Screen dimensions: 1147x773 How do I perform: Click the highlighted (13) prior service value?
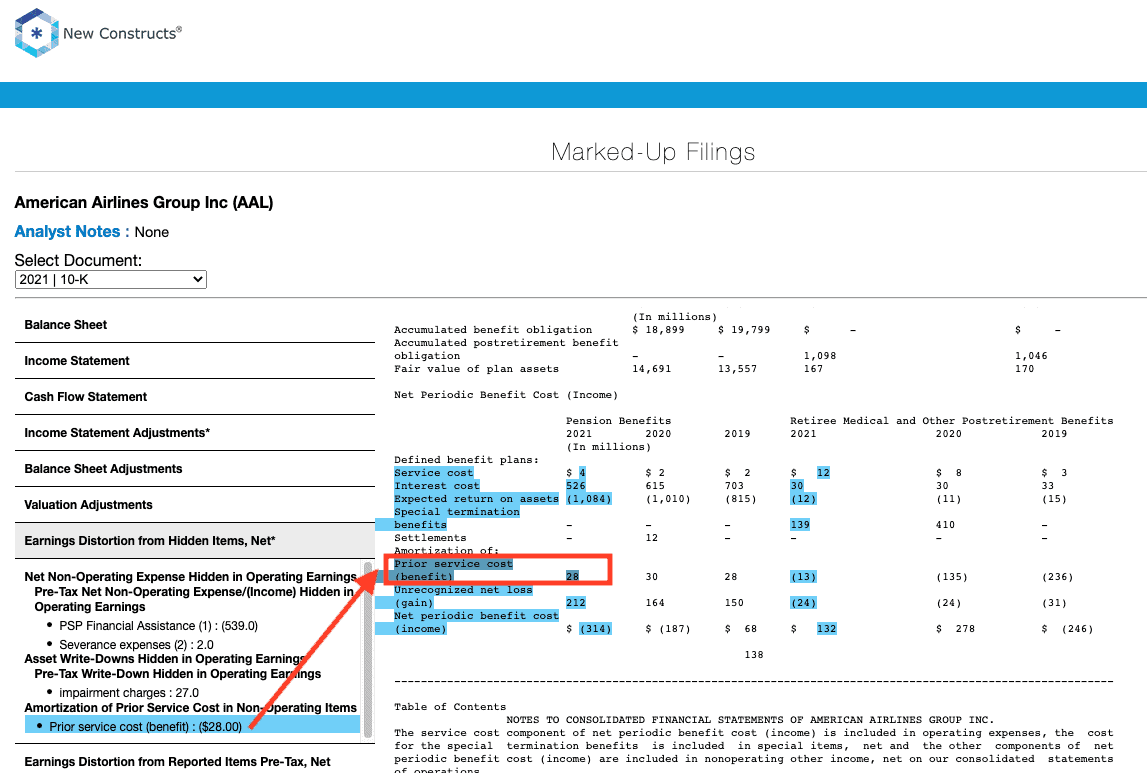point(803,576)
